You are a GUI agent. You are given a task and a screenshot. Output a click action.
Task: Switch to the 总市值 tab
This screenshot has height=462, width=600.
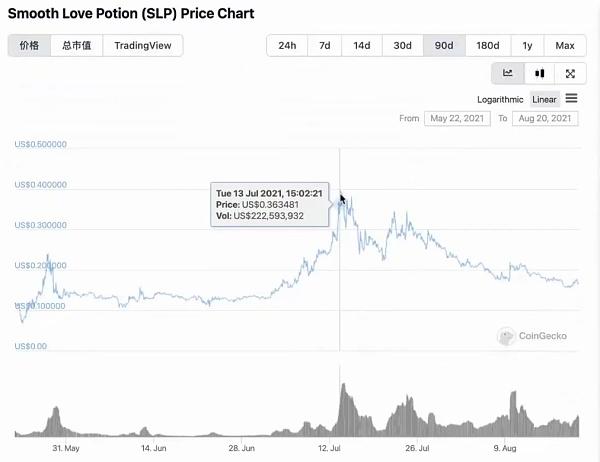(x=77, y=46)
